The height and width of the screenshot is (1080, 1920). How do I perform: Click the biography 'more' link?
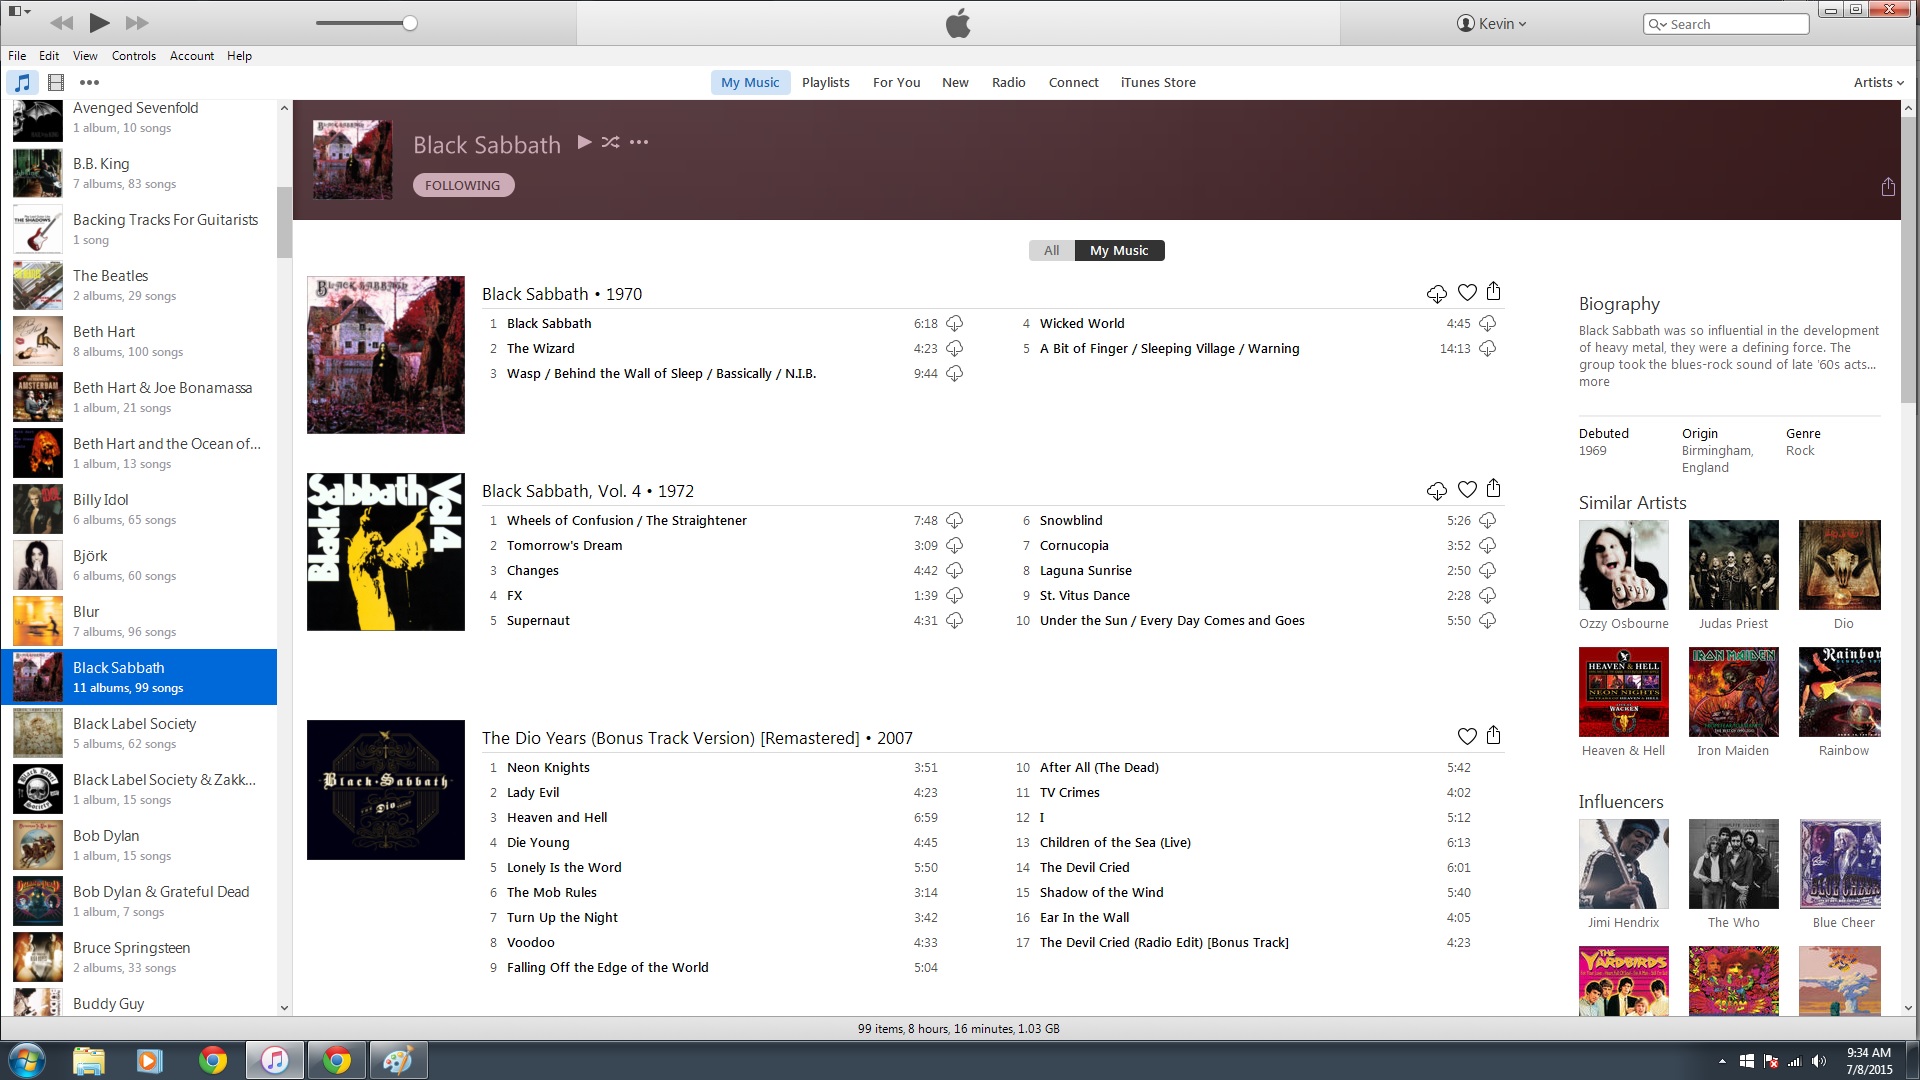[x=1594, y=382]
